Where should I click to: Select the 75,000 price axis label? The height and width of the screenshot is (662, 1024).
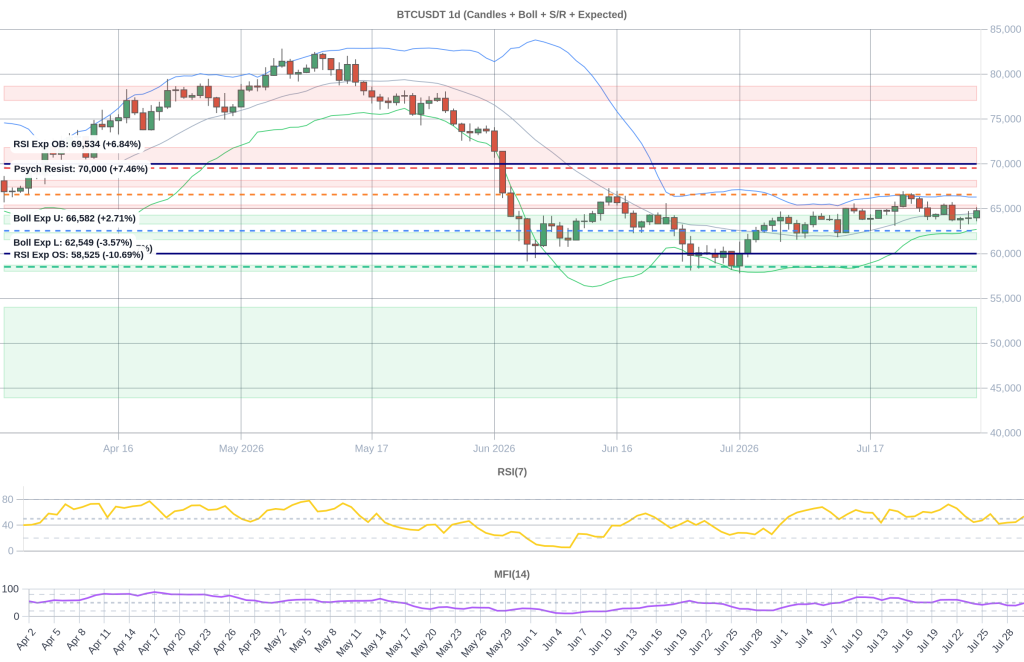tap(1005, 119)
